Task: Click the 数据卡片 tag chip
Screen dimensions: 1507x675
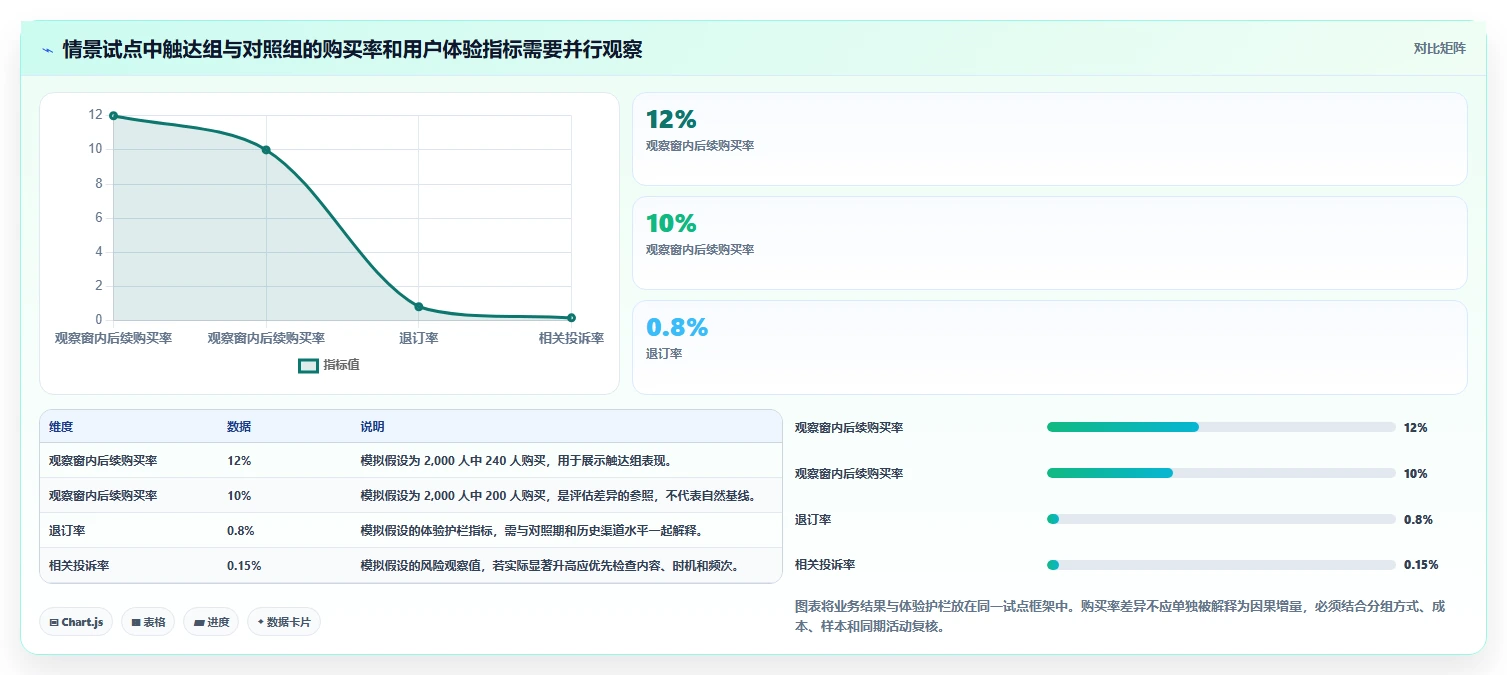Action: point(284,622)
